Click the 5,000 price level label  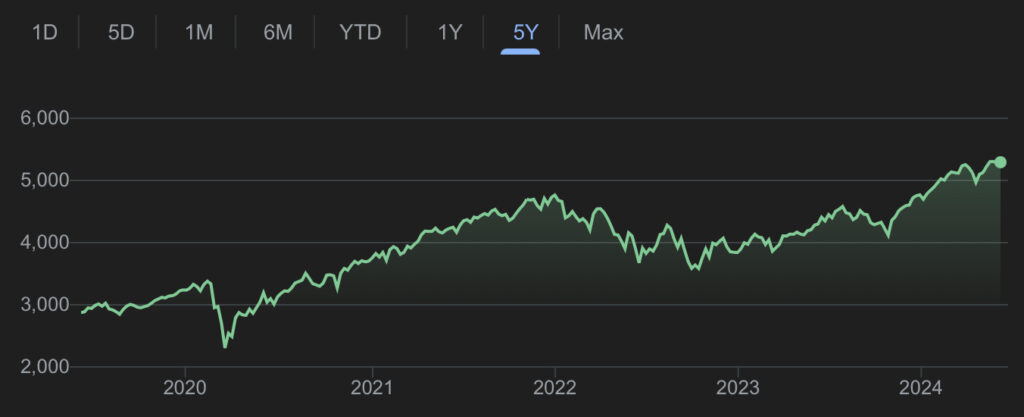pyautogui.click(x=44, y=180)
